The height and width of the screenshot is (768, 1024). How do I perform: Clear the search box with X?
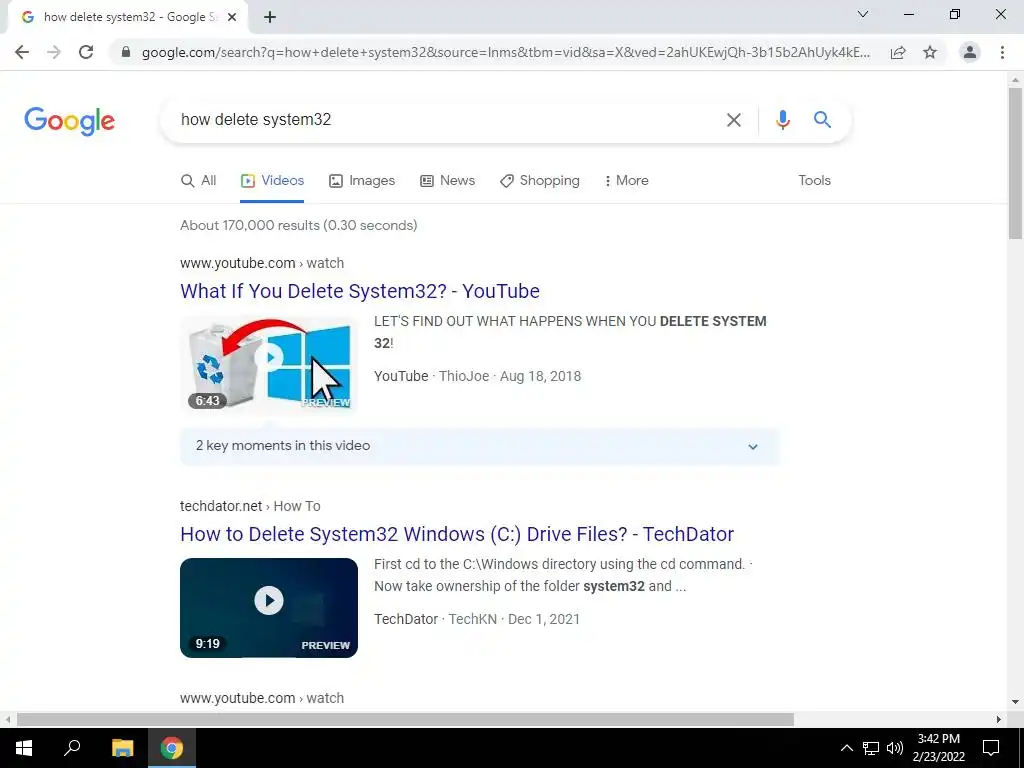(734, 120)
